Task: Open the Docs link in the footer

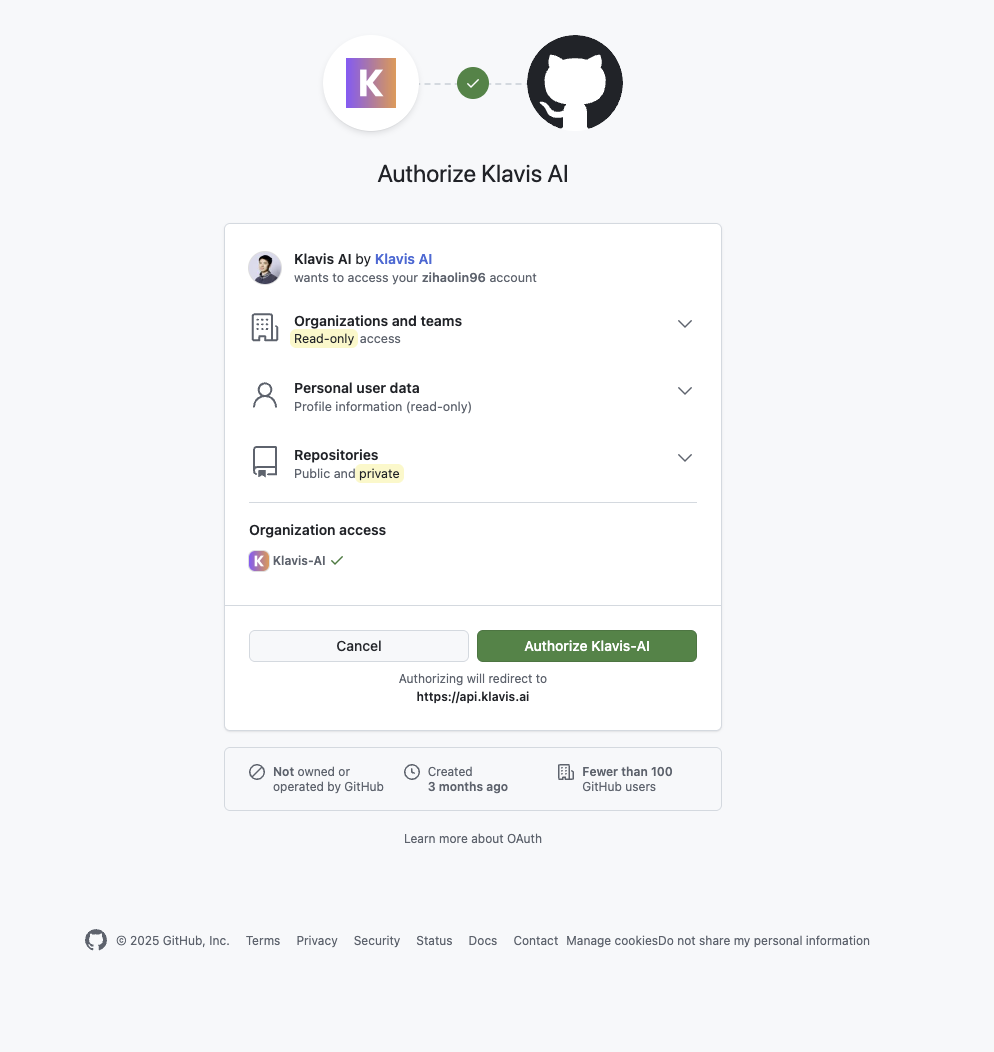Action: pos(482,940)
